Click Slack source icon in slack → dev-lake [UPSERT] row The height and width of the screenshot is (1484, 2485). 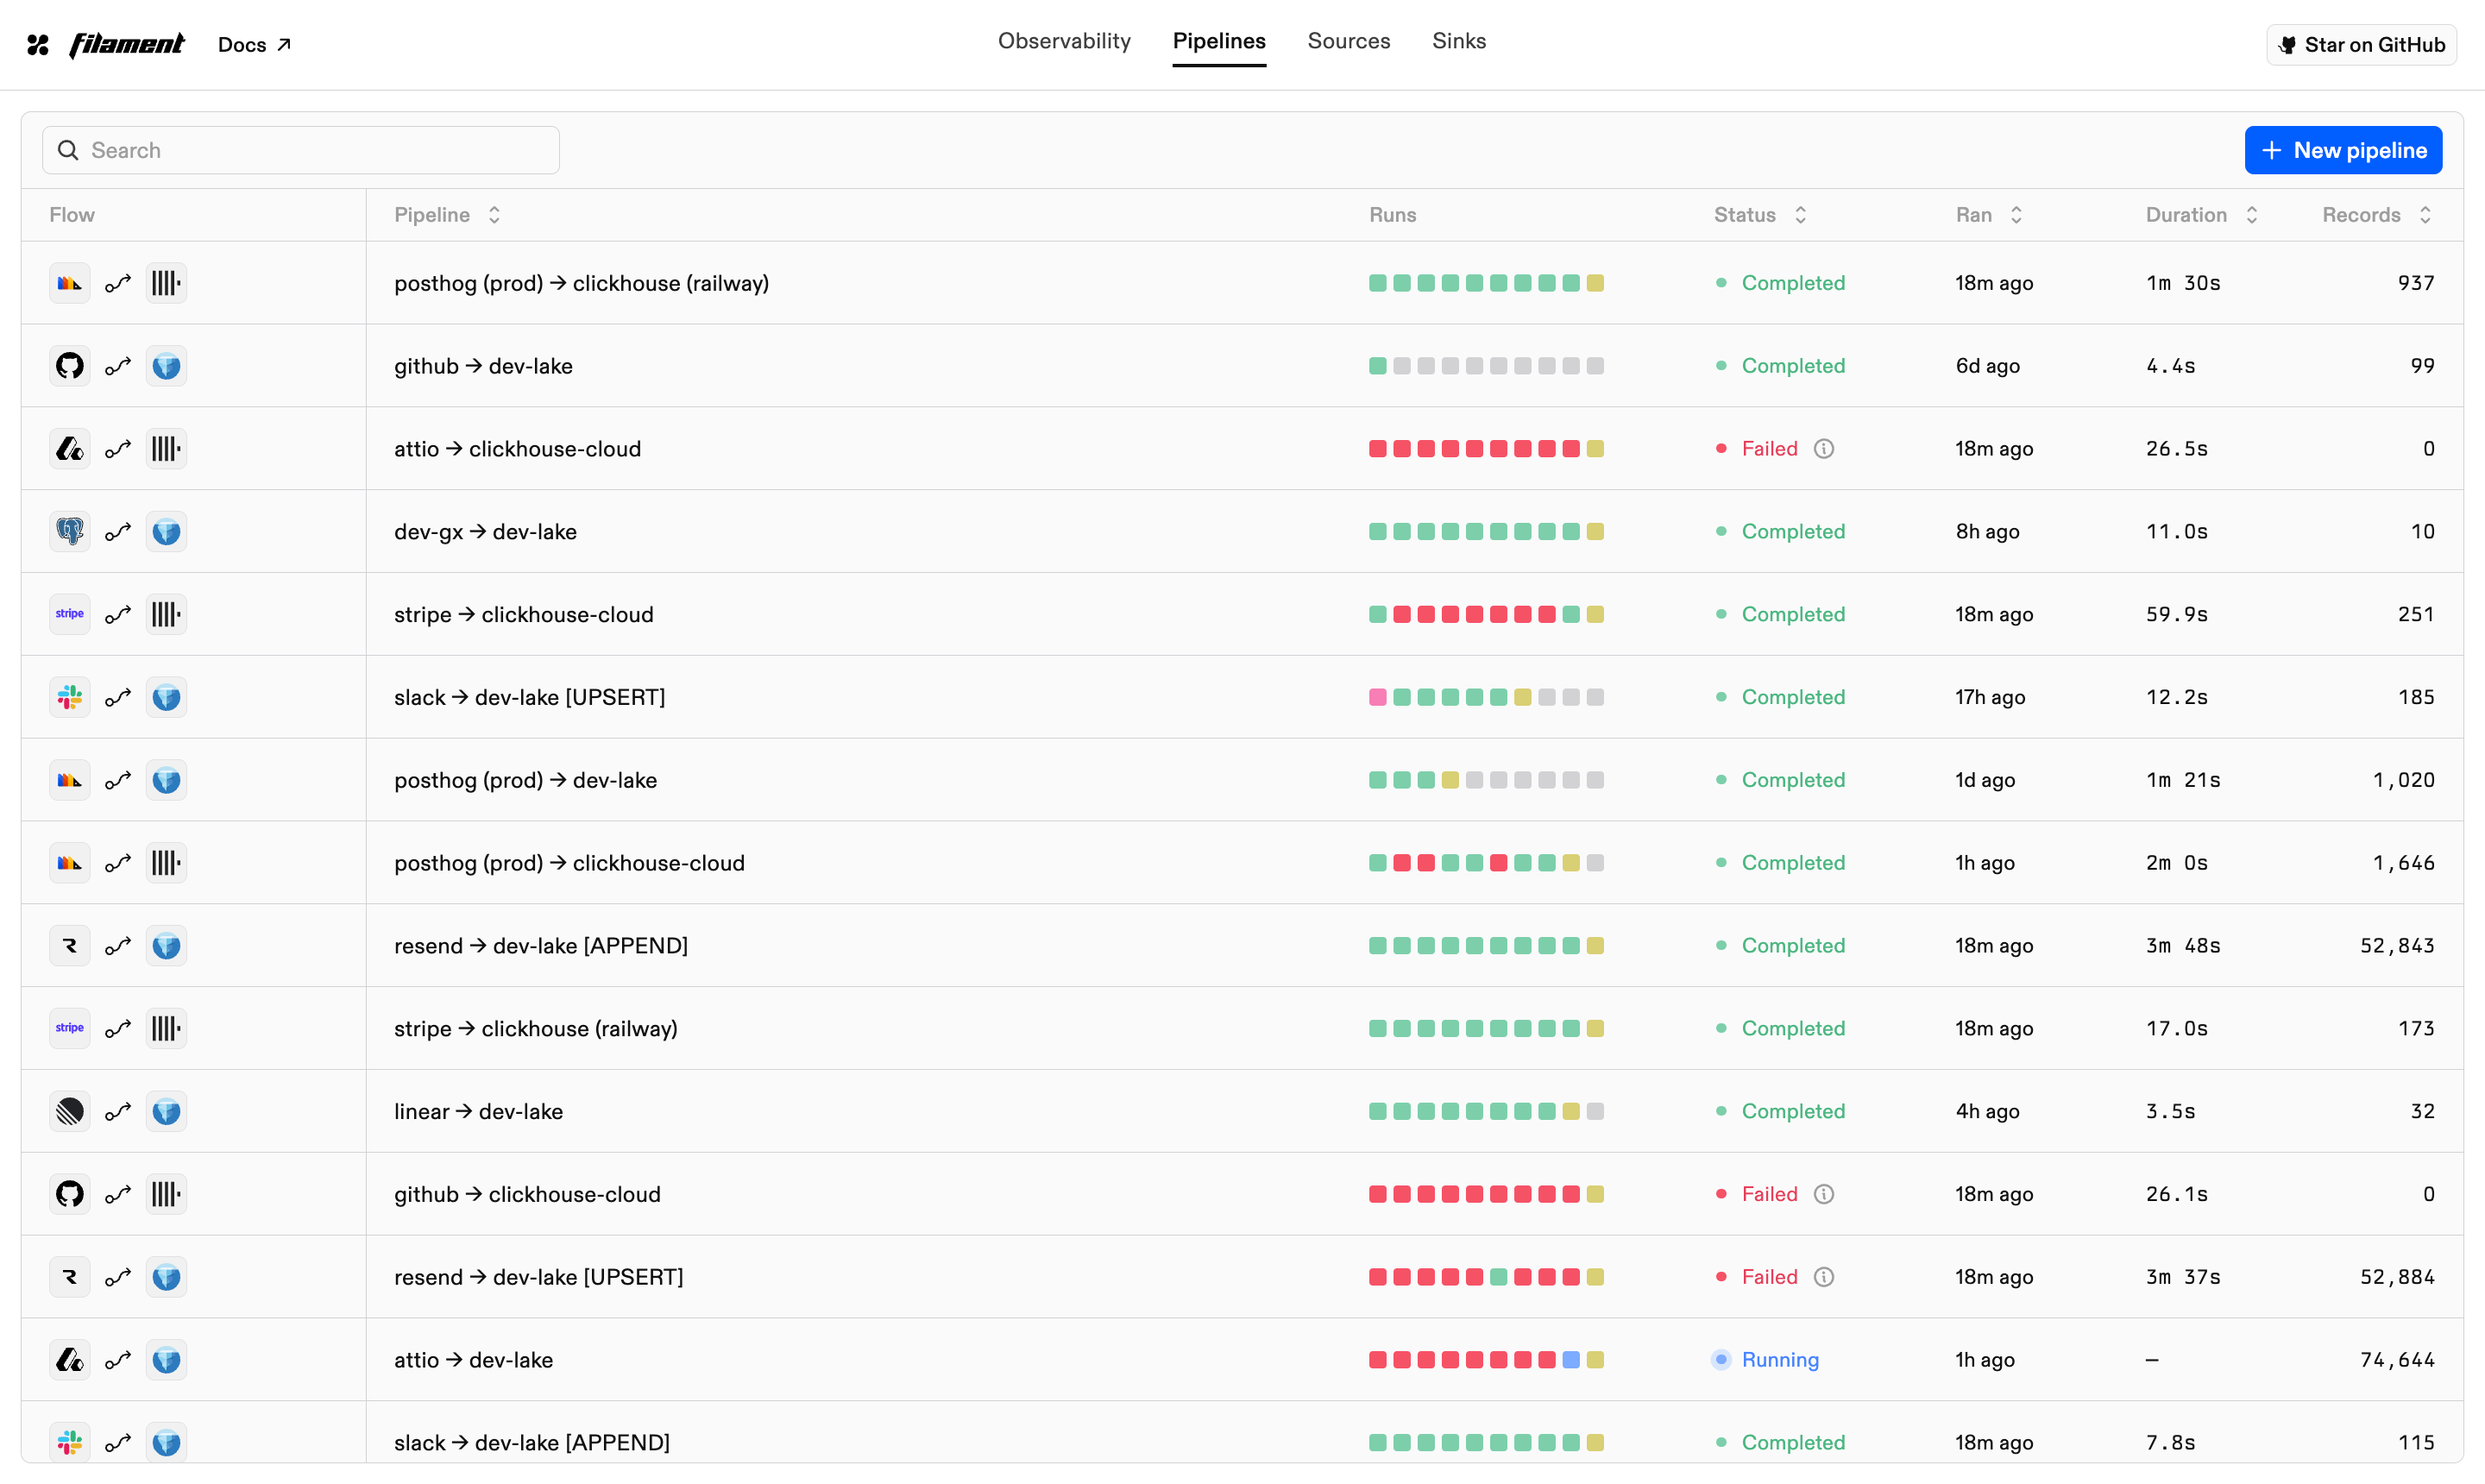70,697
